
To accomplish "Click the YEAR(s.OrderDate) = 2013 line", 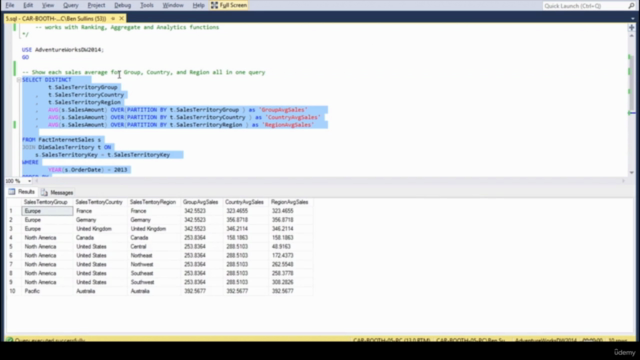I will coord(88,169).
